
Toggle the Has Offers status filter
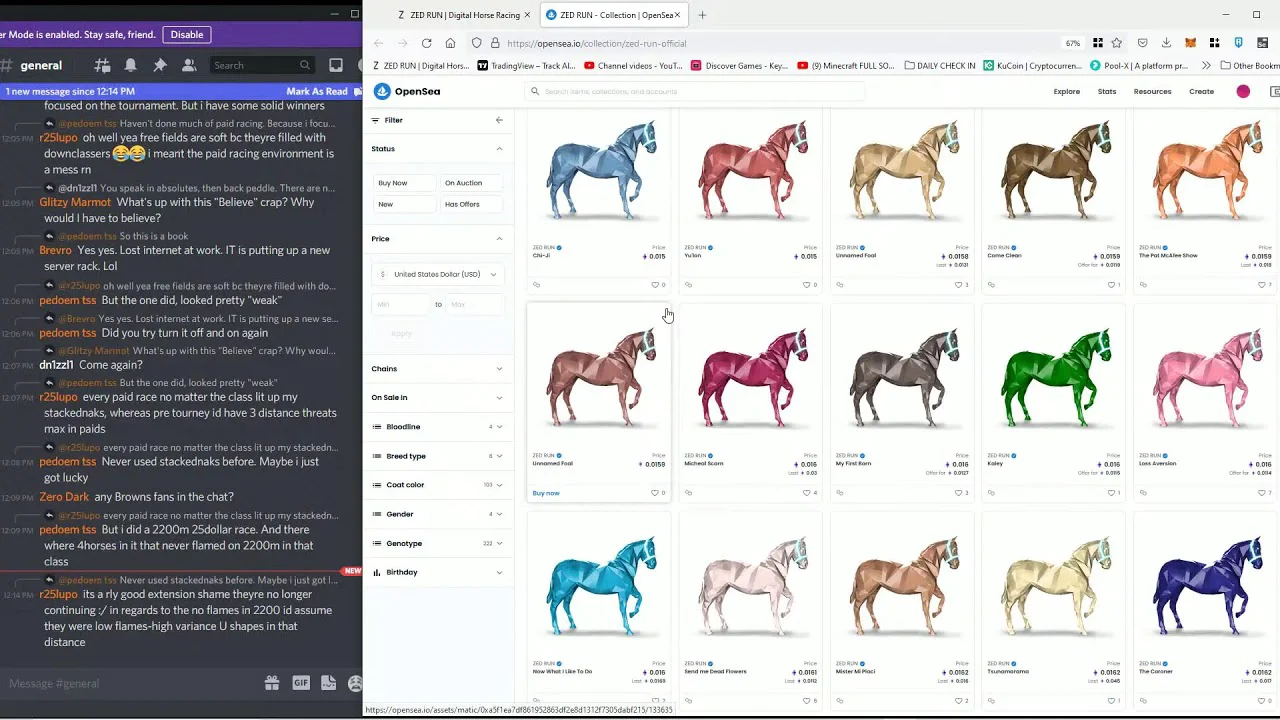click(472, 204)
